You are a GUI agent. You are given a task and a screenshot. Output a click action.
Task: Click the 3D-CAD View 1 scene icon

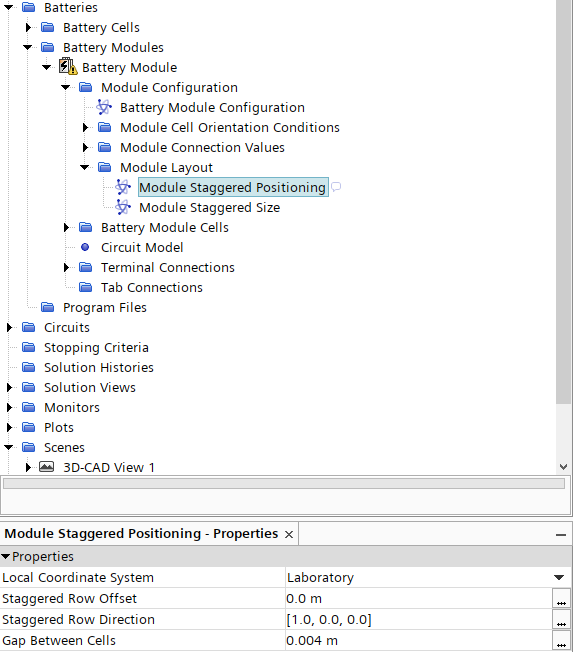(47, 467)
